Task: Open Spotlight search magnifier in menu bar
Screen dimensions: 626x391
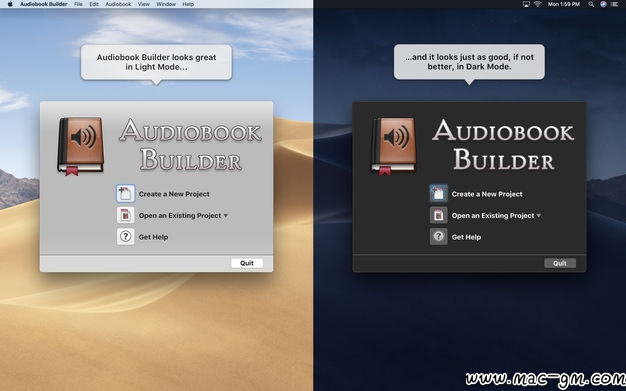Action: [x=590, y=4]
